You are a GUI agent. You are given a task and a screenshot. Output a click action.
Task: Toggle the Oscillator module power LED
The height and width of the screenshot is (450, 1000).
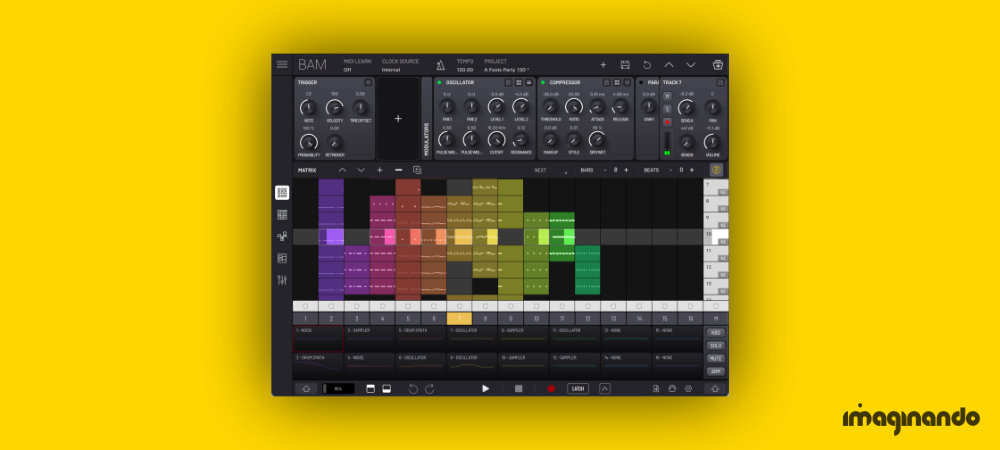(x=439, y=82)
